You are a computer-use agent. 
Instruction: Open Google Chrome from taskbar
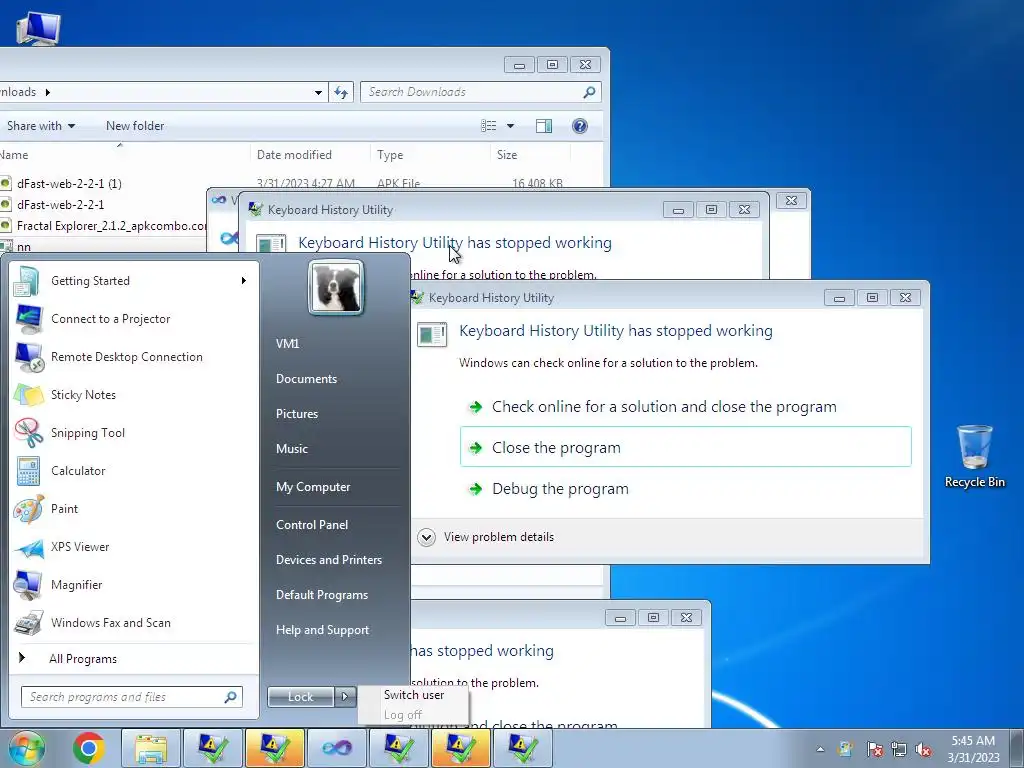click(x=89, y=748)
